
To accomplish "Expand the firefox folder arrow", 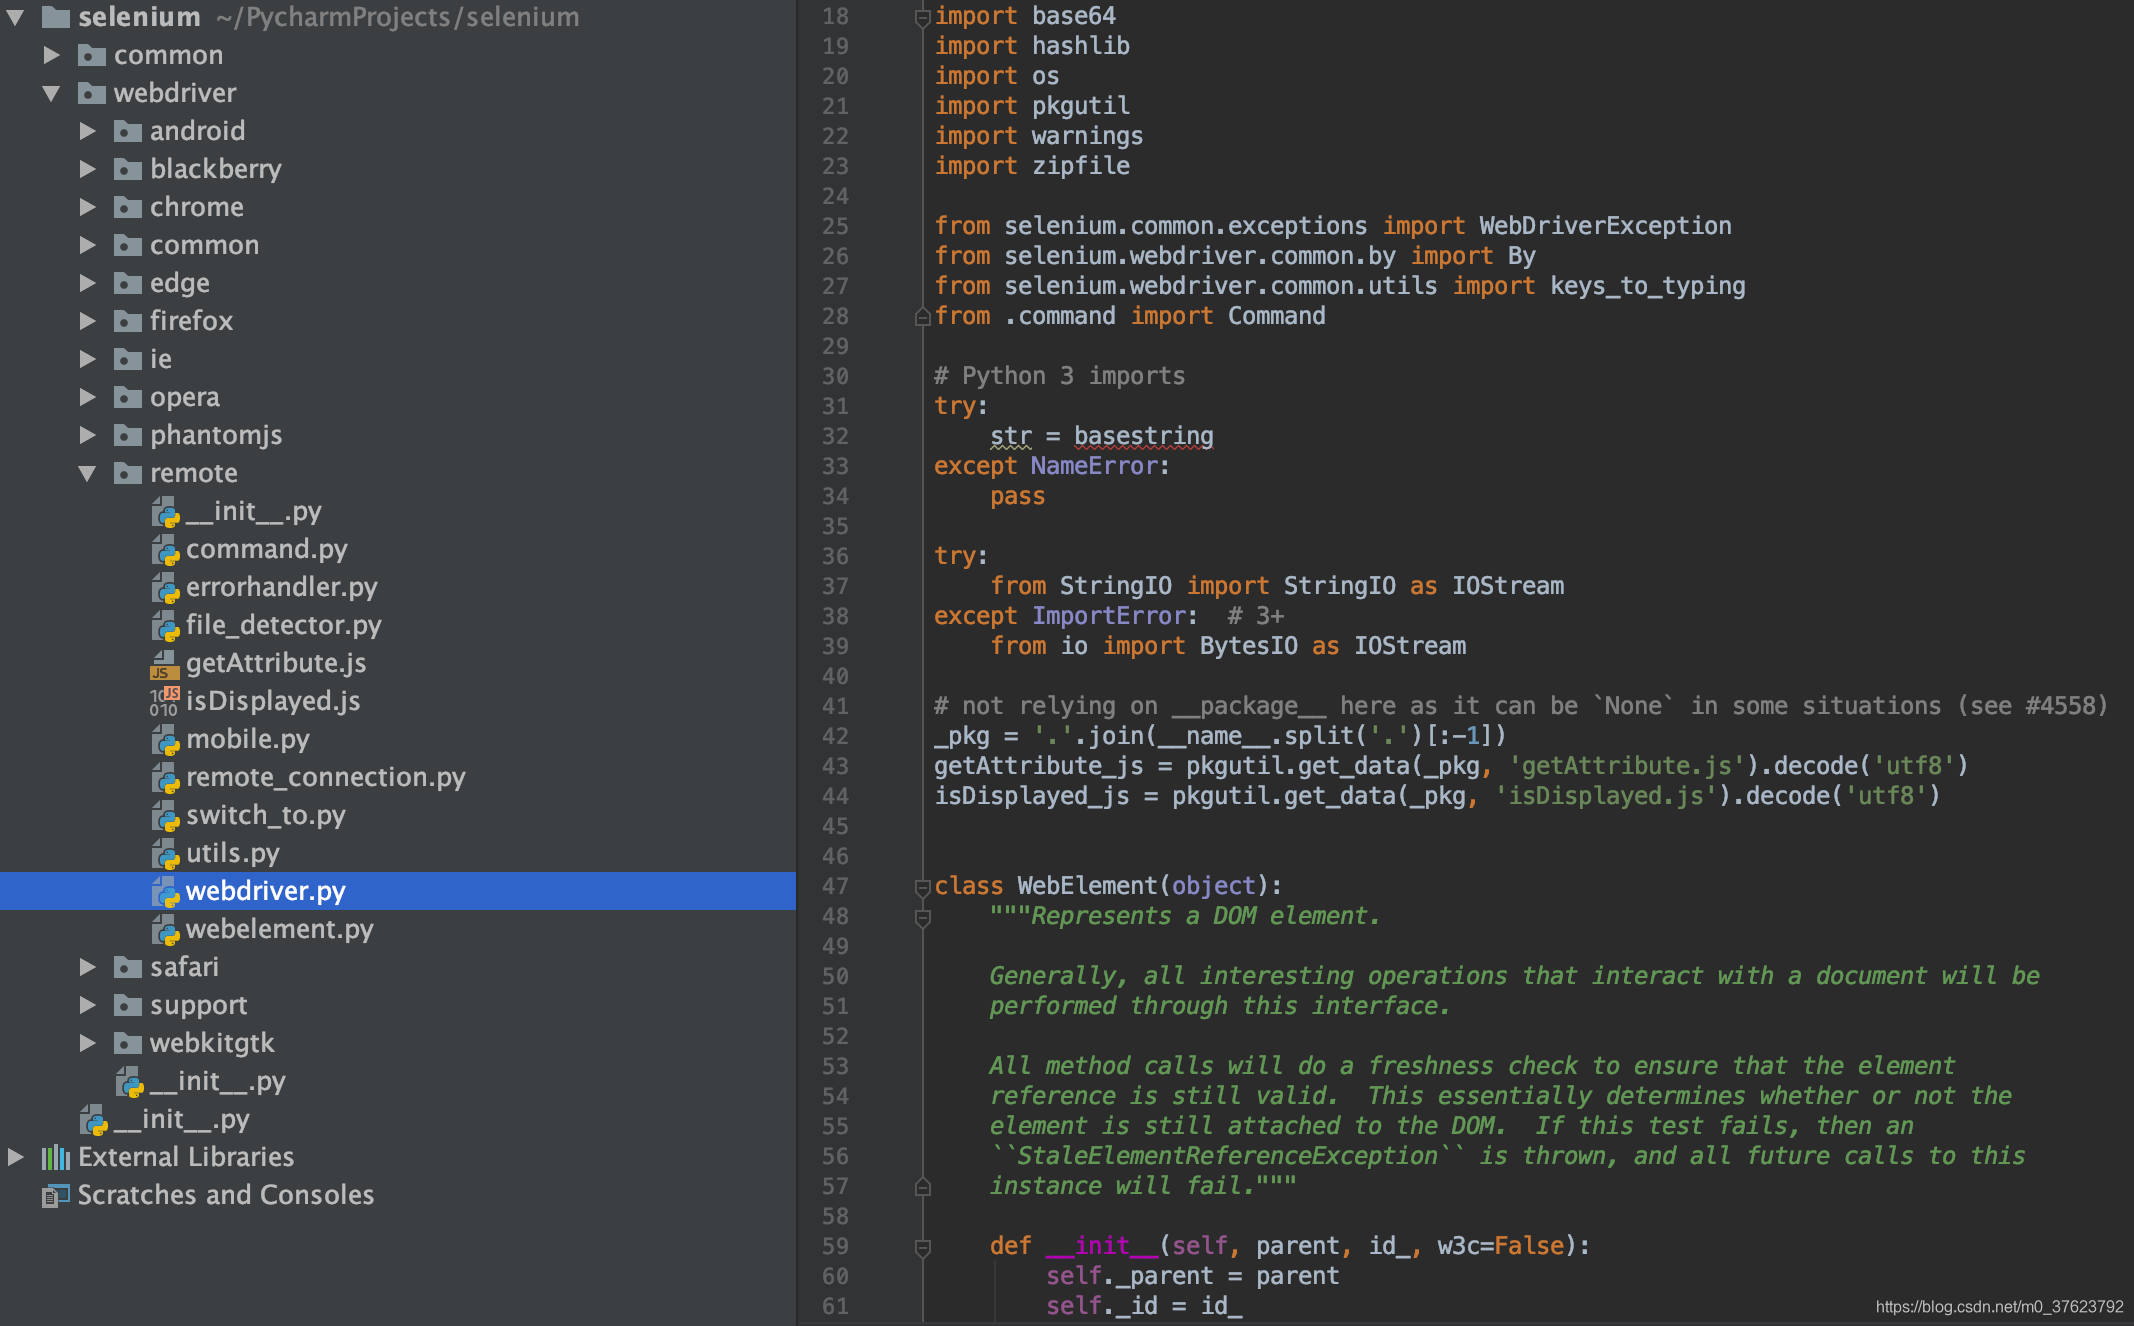I will coord(88,321).
